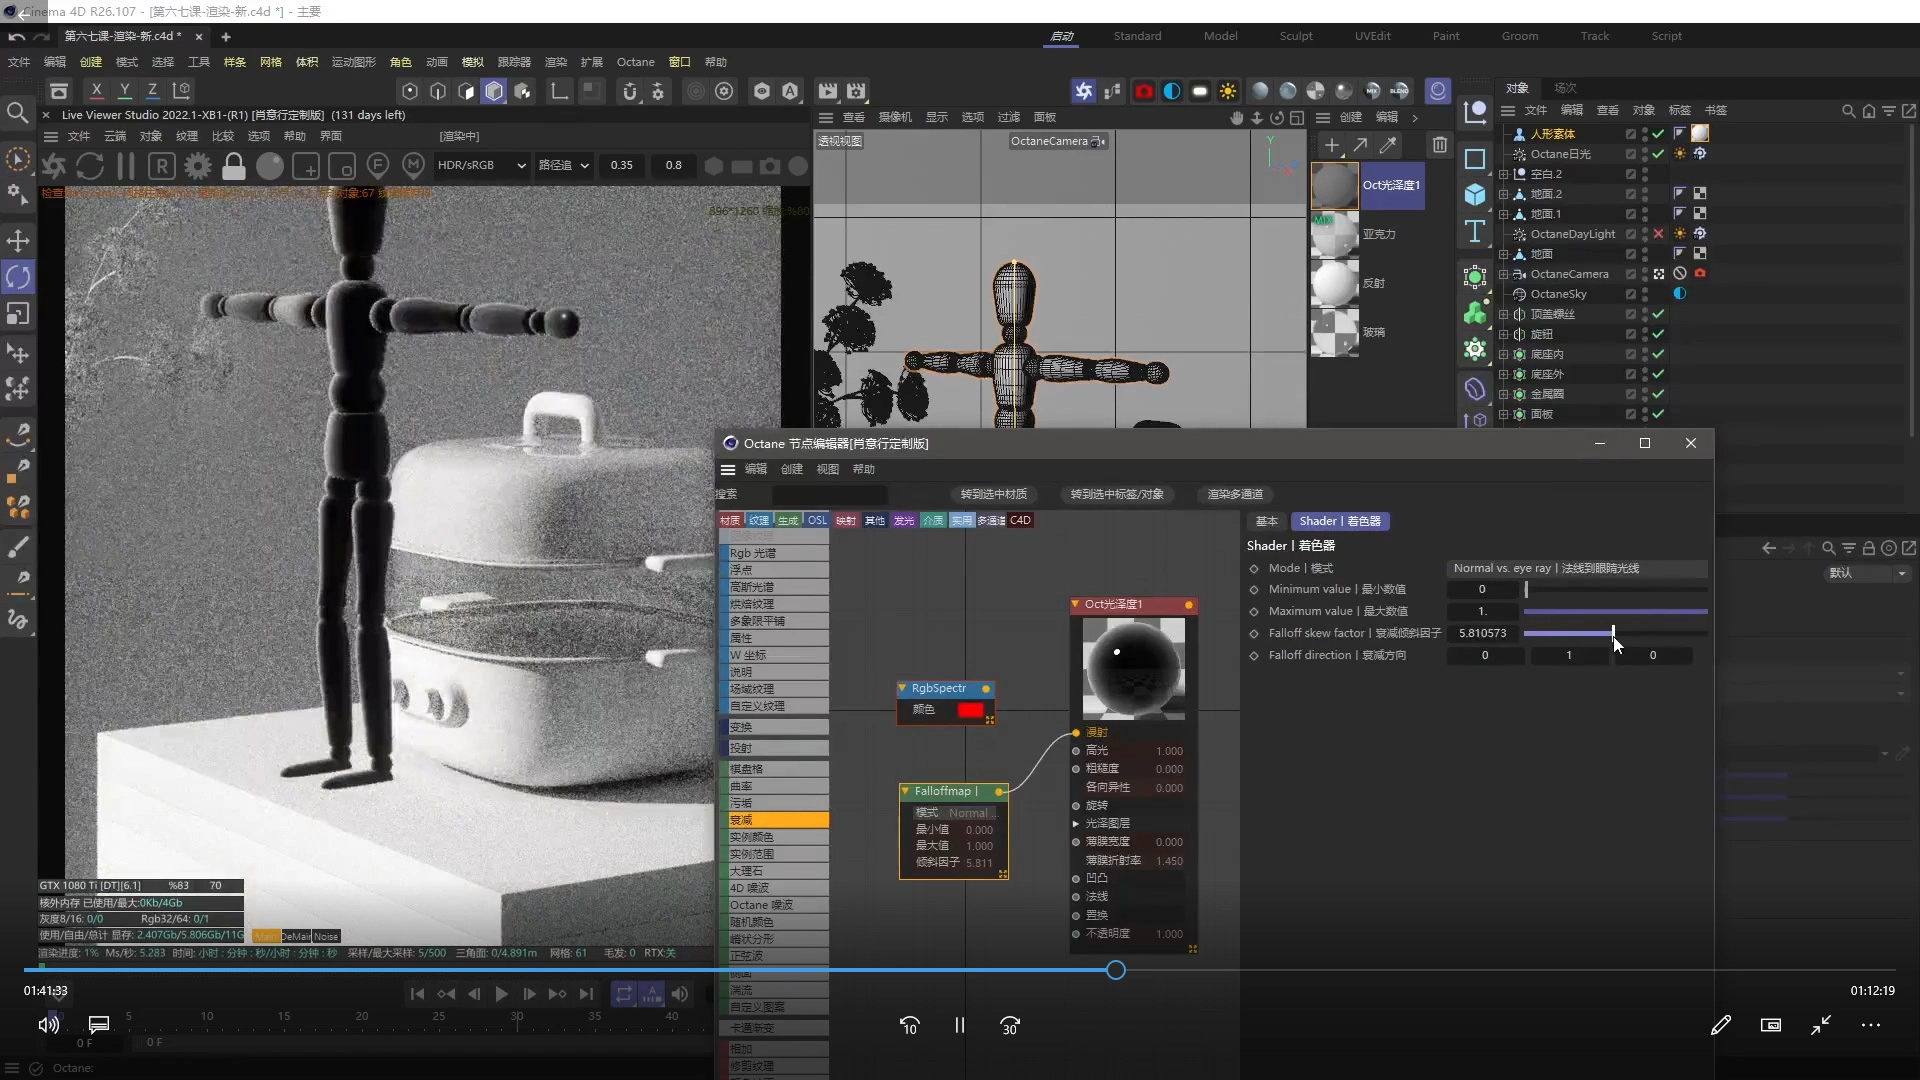1920x1080 pixels.
Task: Click the Live Viewer restart render icon
Action: pyautogui.click(x=90, y=166)
